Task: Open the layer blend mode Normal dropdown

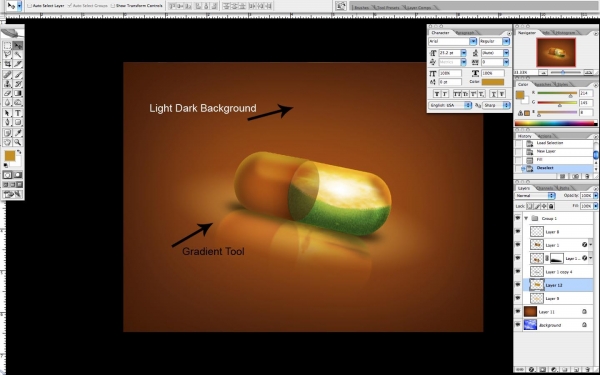Action: 535,196
